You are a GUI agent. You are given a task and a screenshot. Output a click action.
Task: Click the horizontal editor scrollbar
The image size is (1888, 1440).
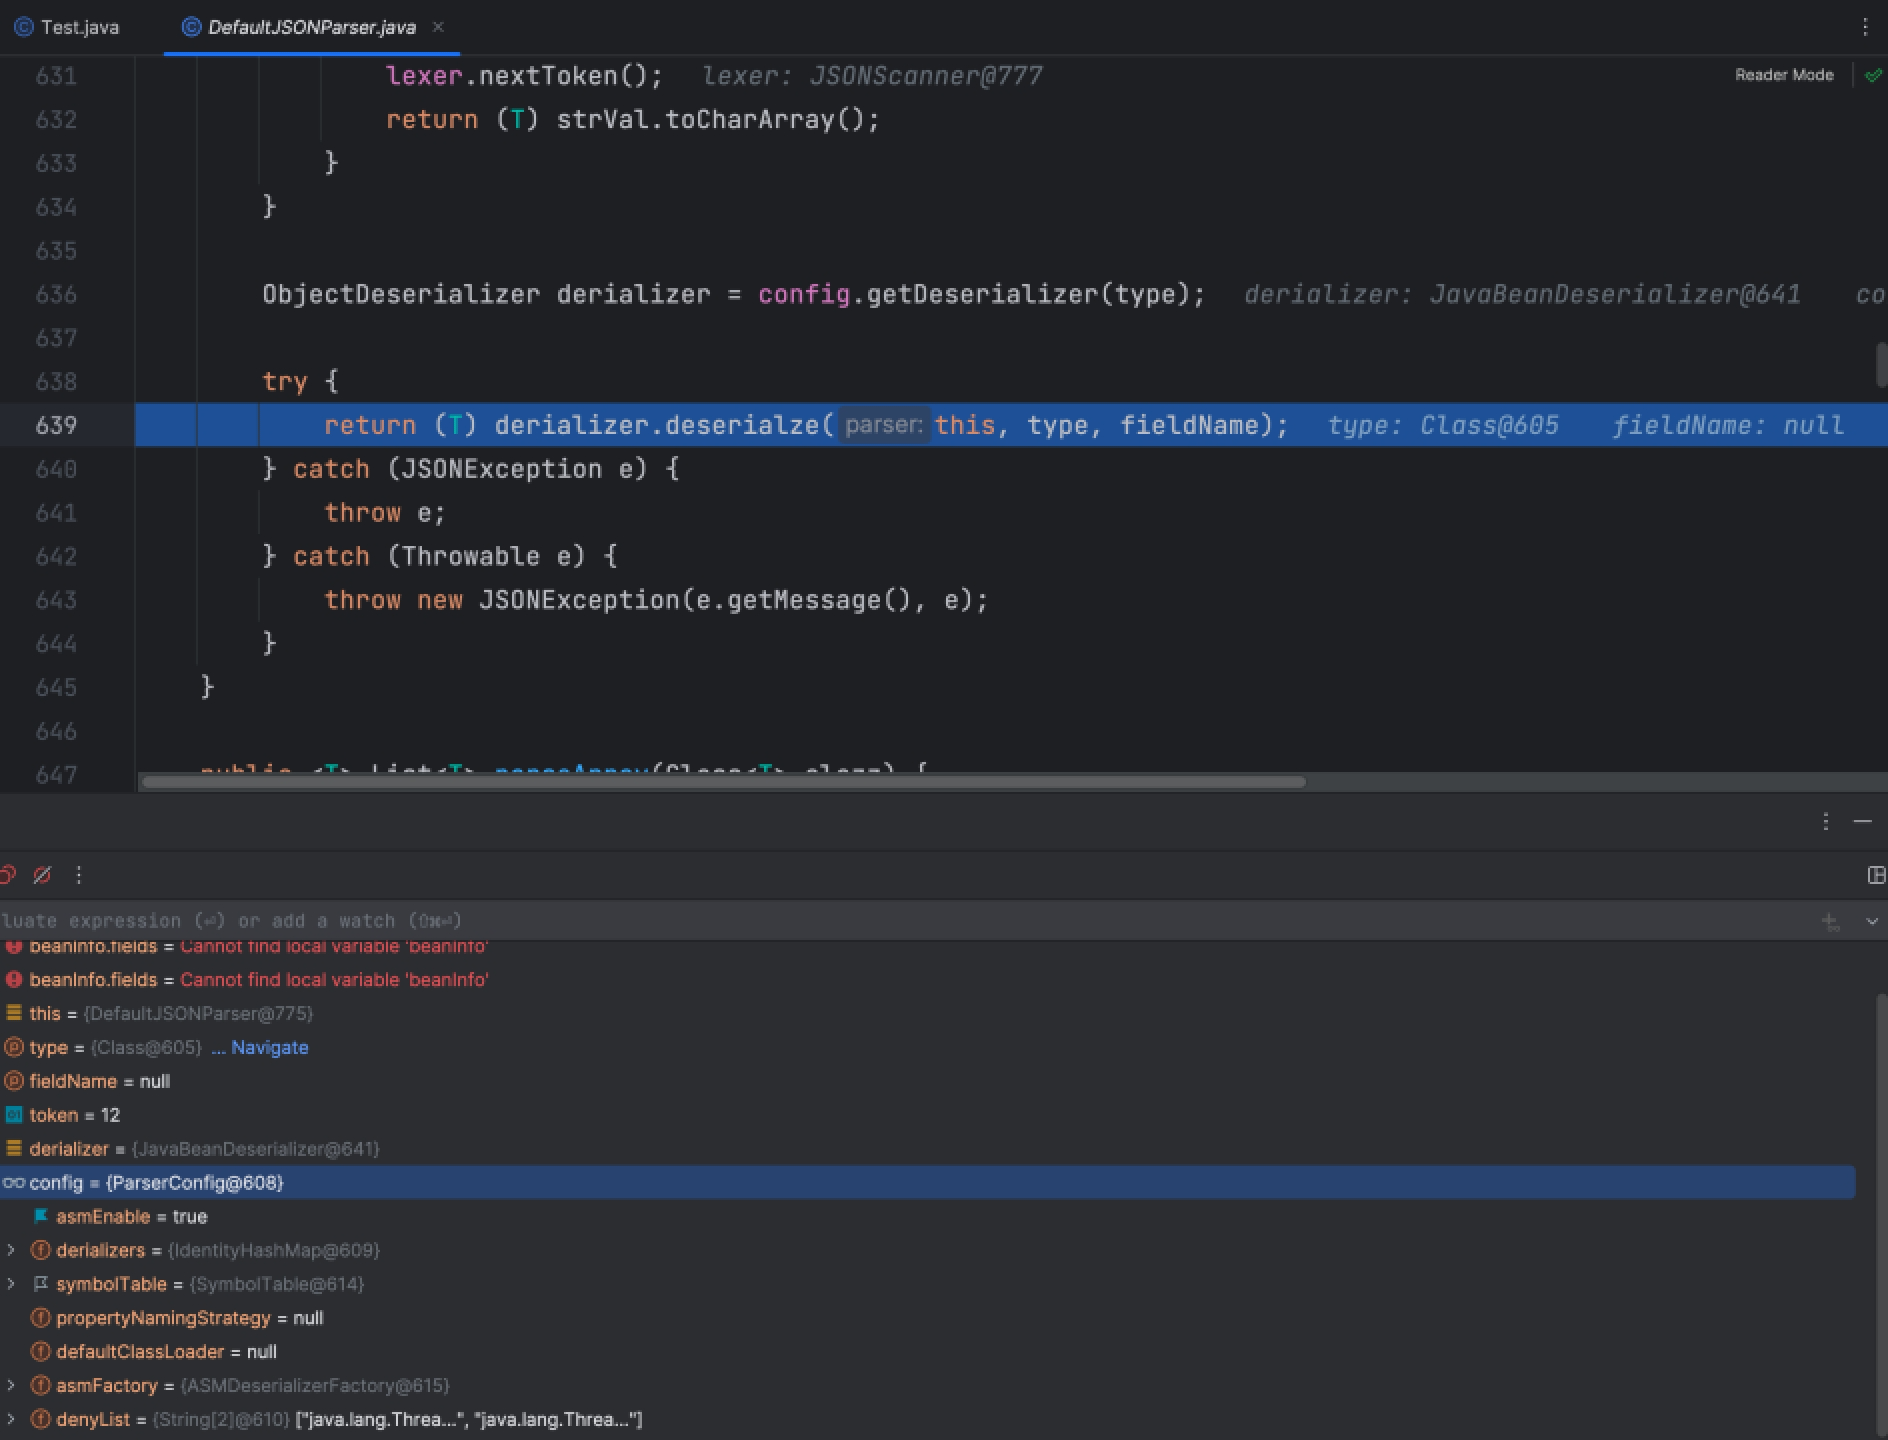tap(723, 782)
